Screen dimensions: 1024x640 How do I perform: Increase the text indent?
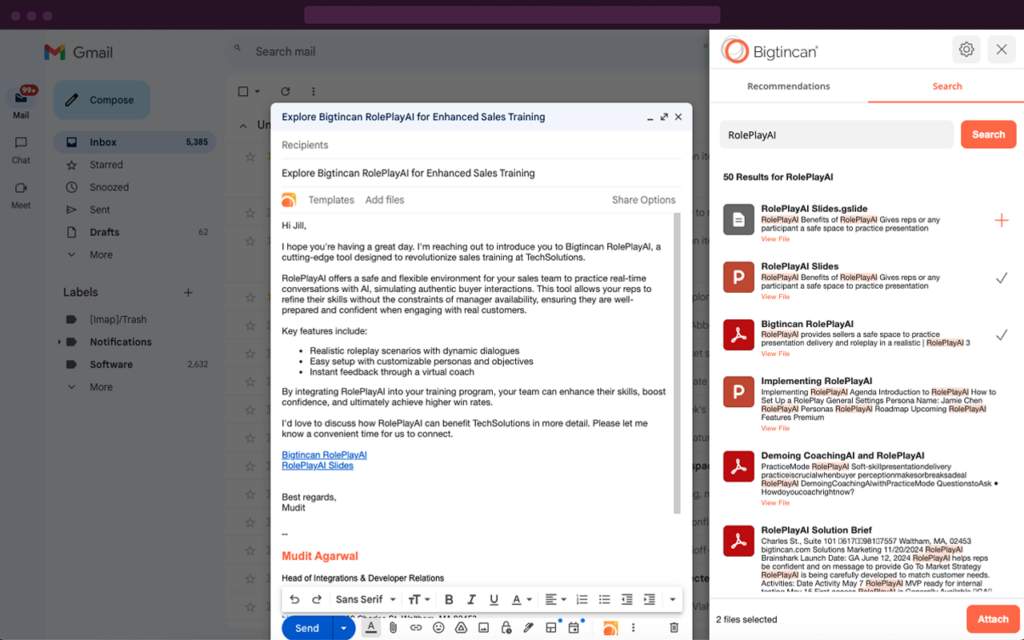(x=649, y=599)
